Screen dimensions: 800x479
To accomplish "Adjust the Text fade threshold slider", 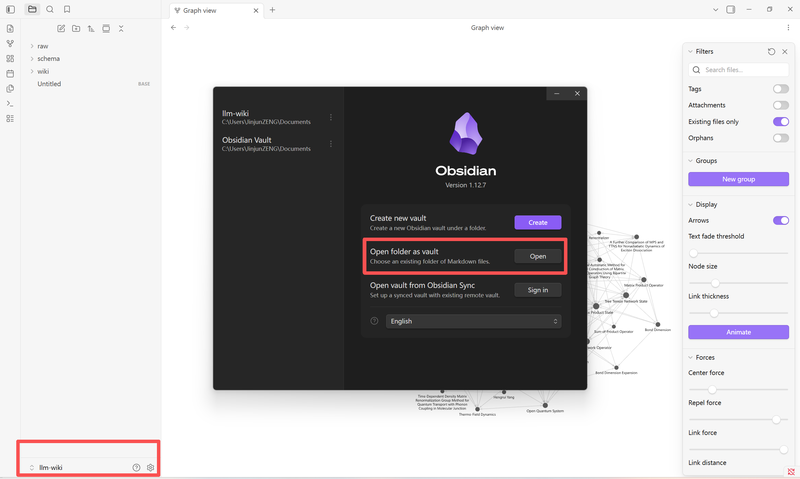I will 738,253.
